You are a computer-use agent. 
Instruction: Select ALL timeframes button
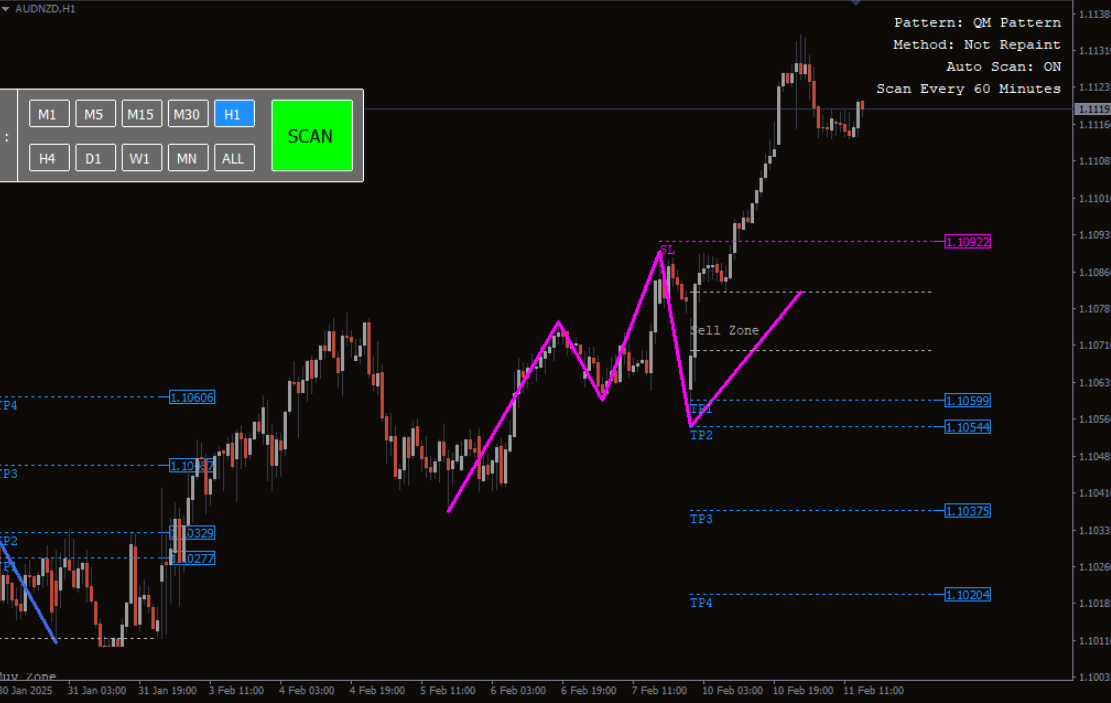(x=234, y=158)
